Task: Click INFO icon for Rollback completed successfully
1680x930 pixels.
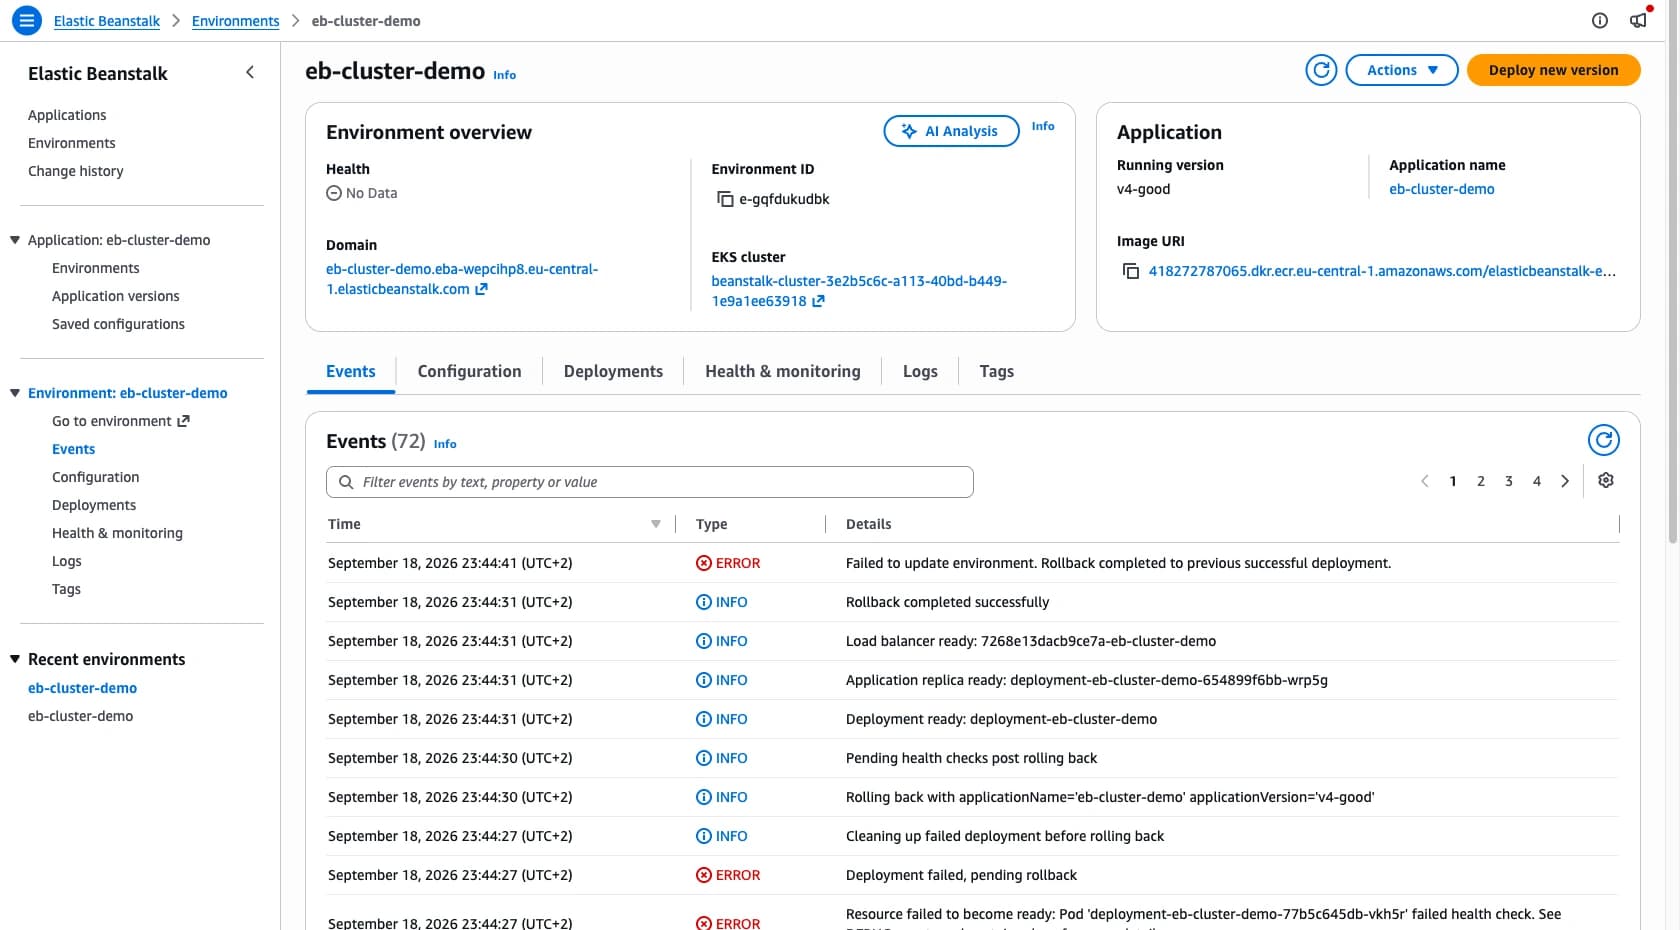Action: (704, 602)
